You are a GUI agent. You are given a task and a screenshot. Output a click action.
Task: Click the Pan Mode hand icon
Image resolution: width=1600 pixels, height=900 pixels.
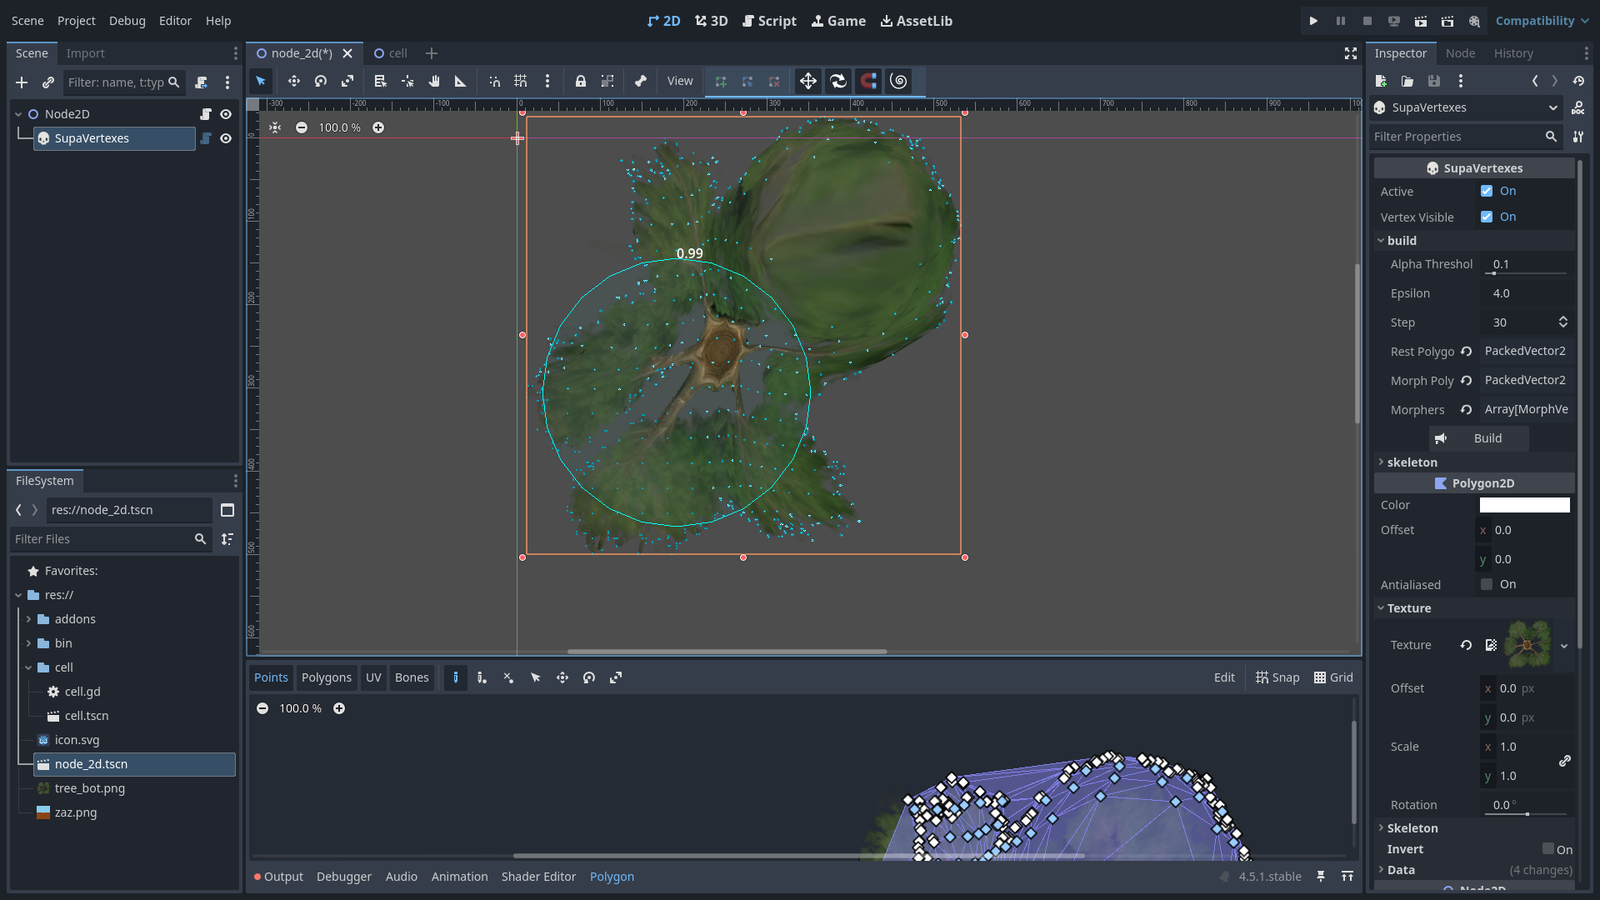[x=434, y=81]
